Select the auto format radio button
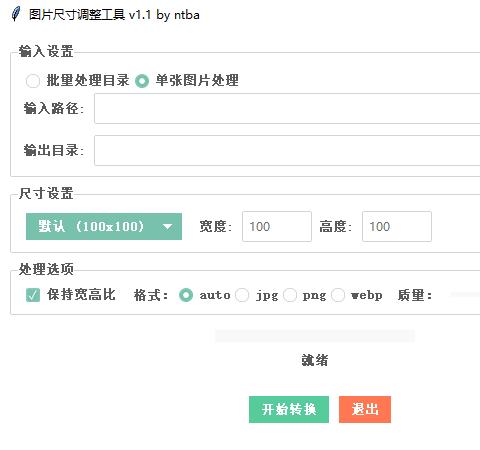Viewport: 480px width, 450px height. click(186, 295)
